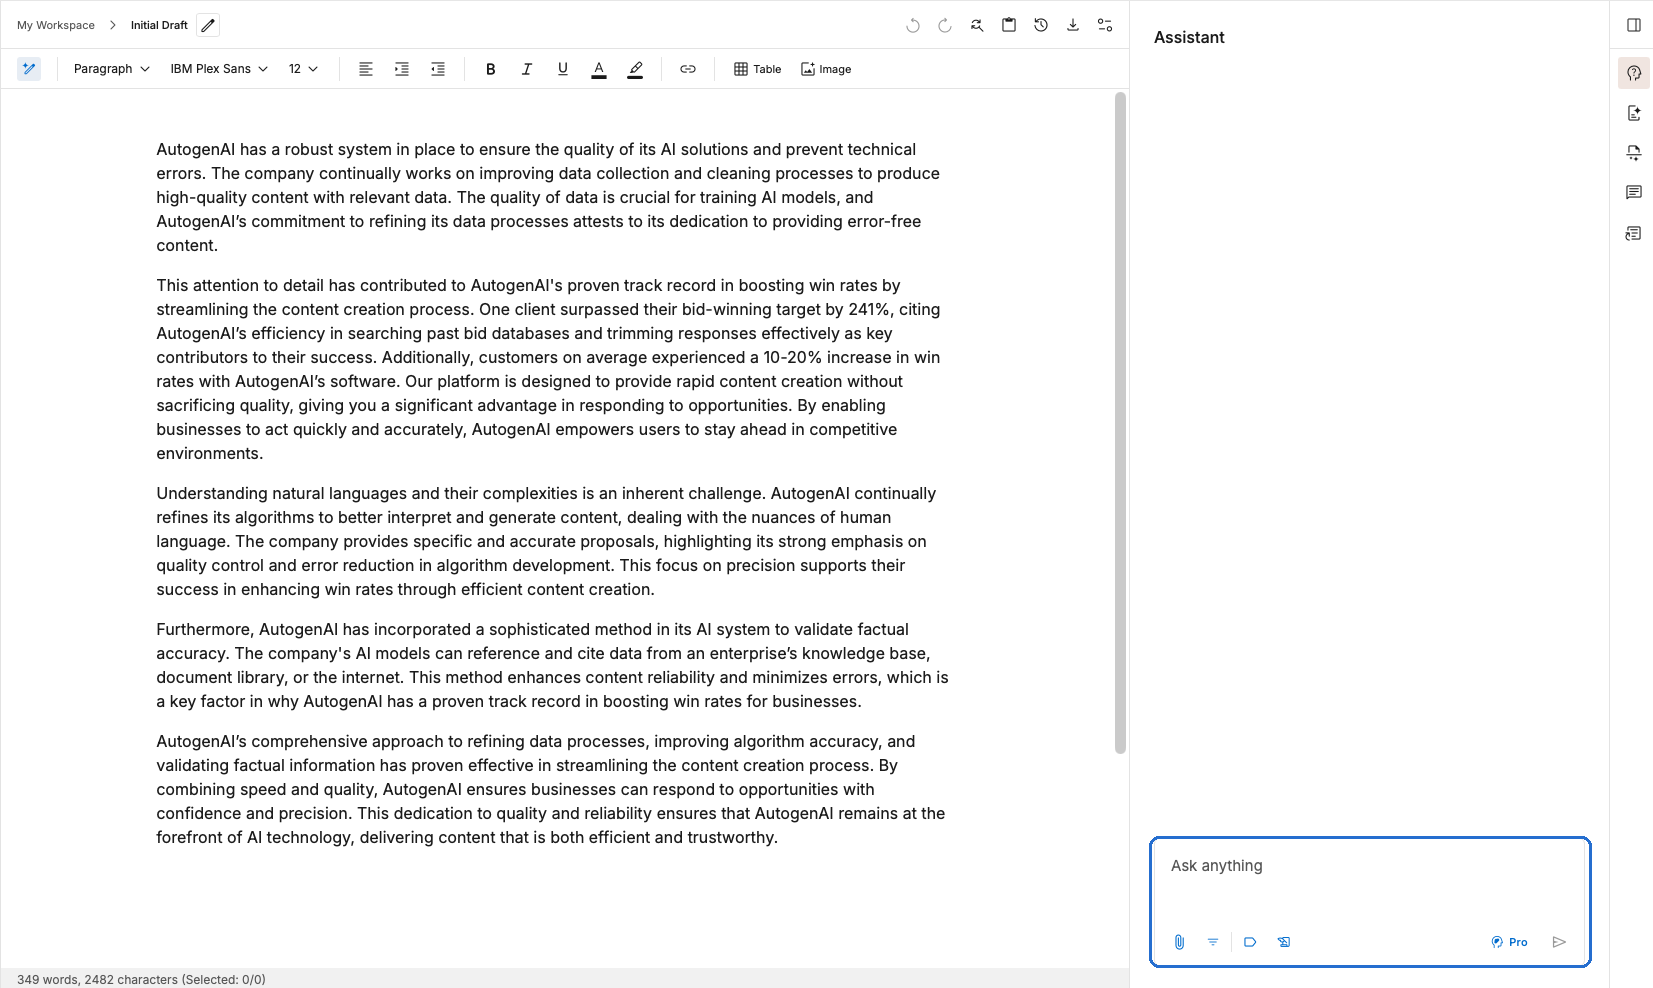Viewport: 1653px width, 988px height.
Task: Open the comments sidebar icon
Action: pos(1634,193)
